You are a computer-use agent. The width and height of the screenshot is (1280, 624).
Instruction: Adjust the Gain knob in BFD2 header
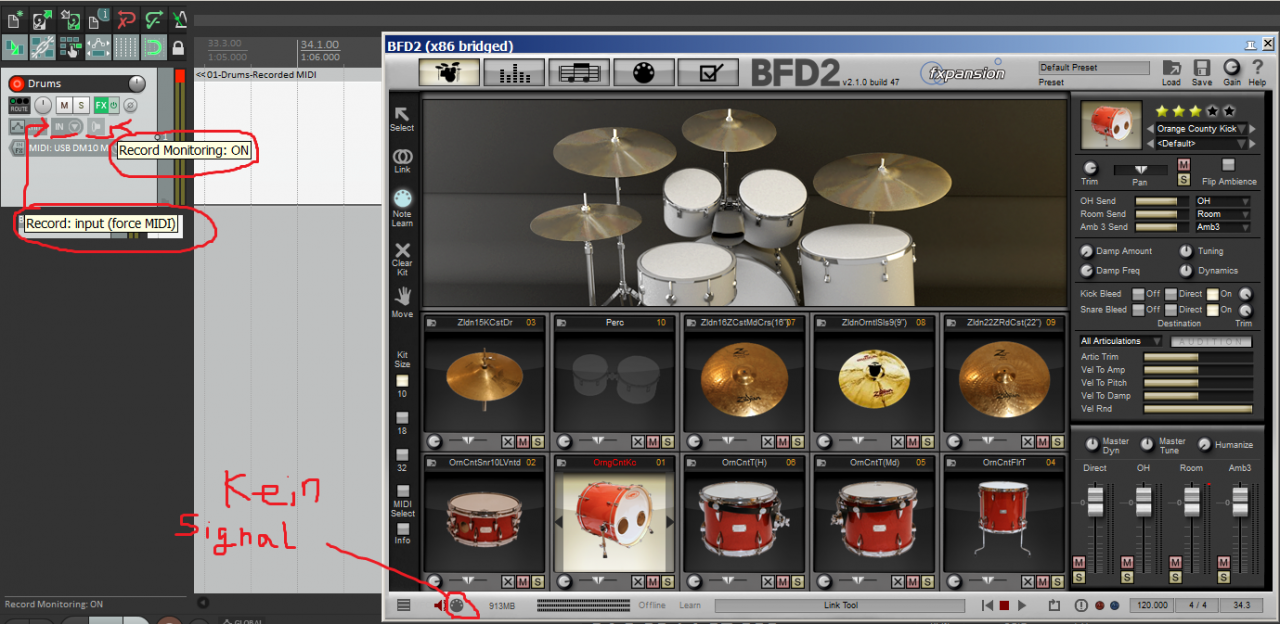click(x=1231, y=68)
